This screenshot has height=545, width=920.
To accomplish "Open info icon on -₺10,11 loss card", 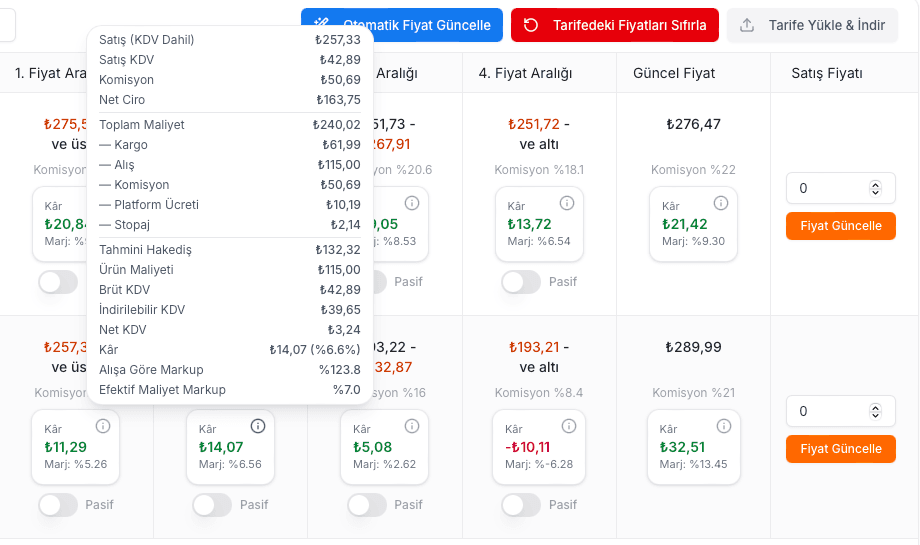I will 569,426.
